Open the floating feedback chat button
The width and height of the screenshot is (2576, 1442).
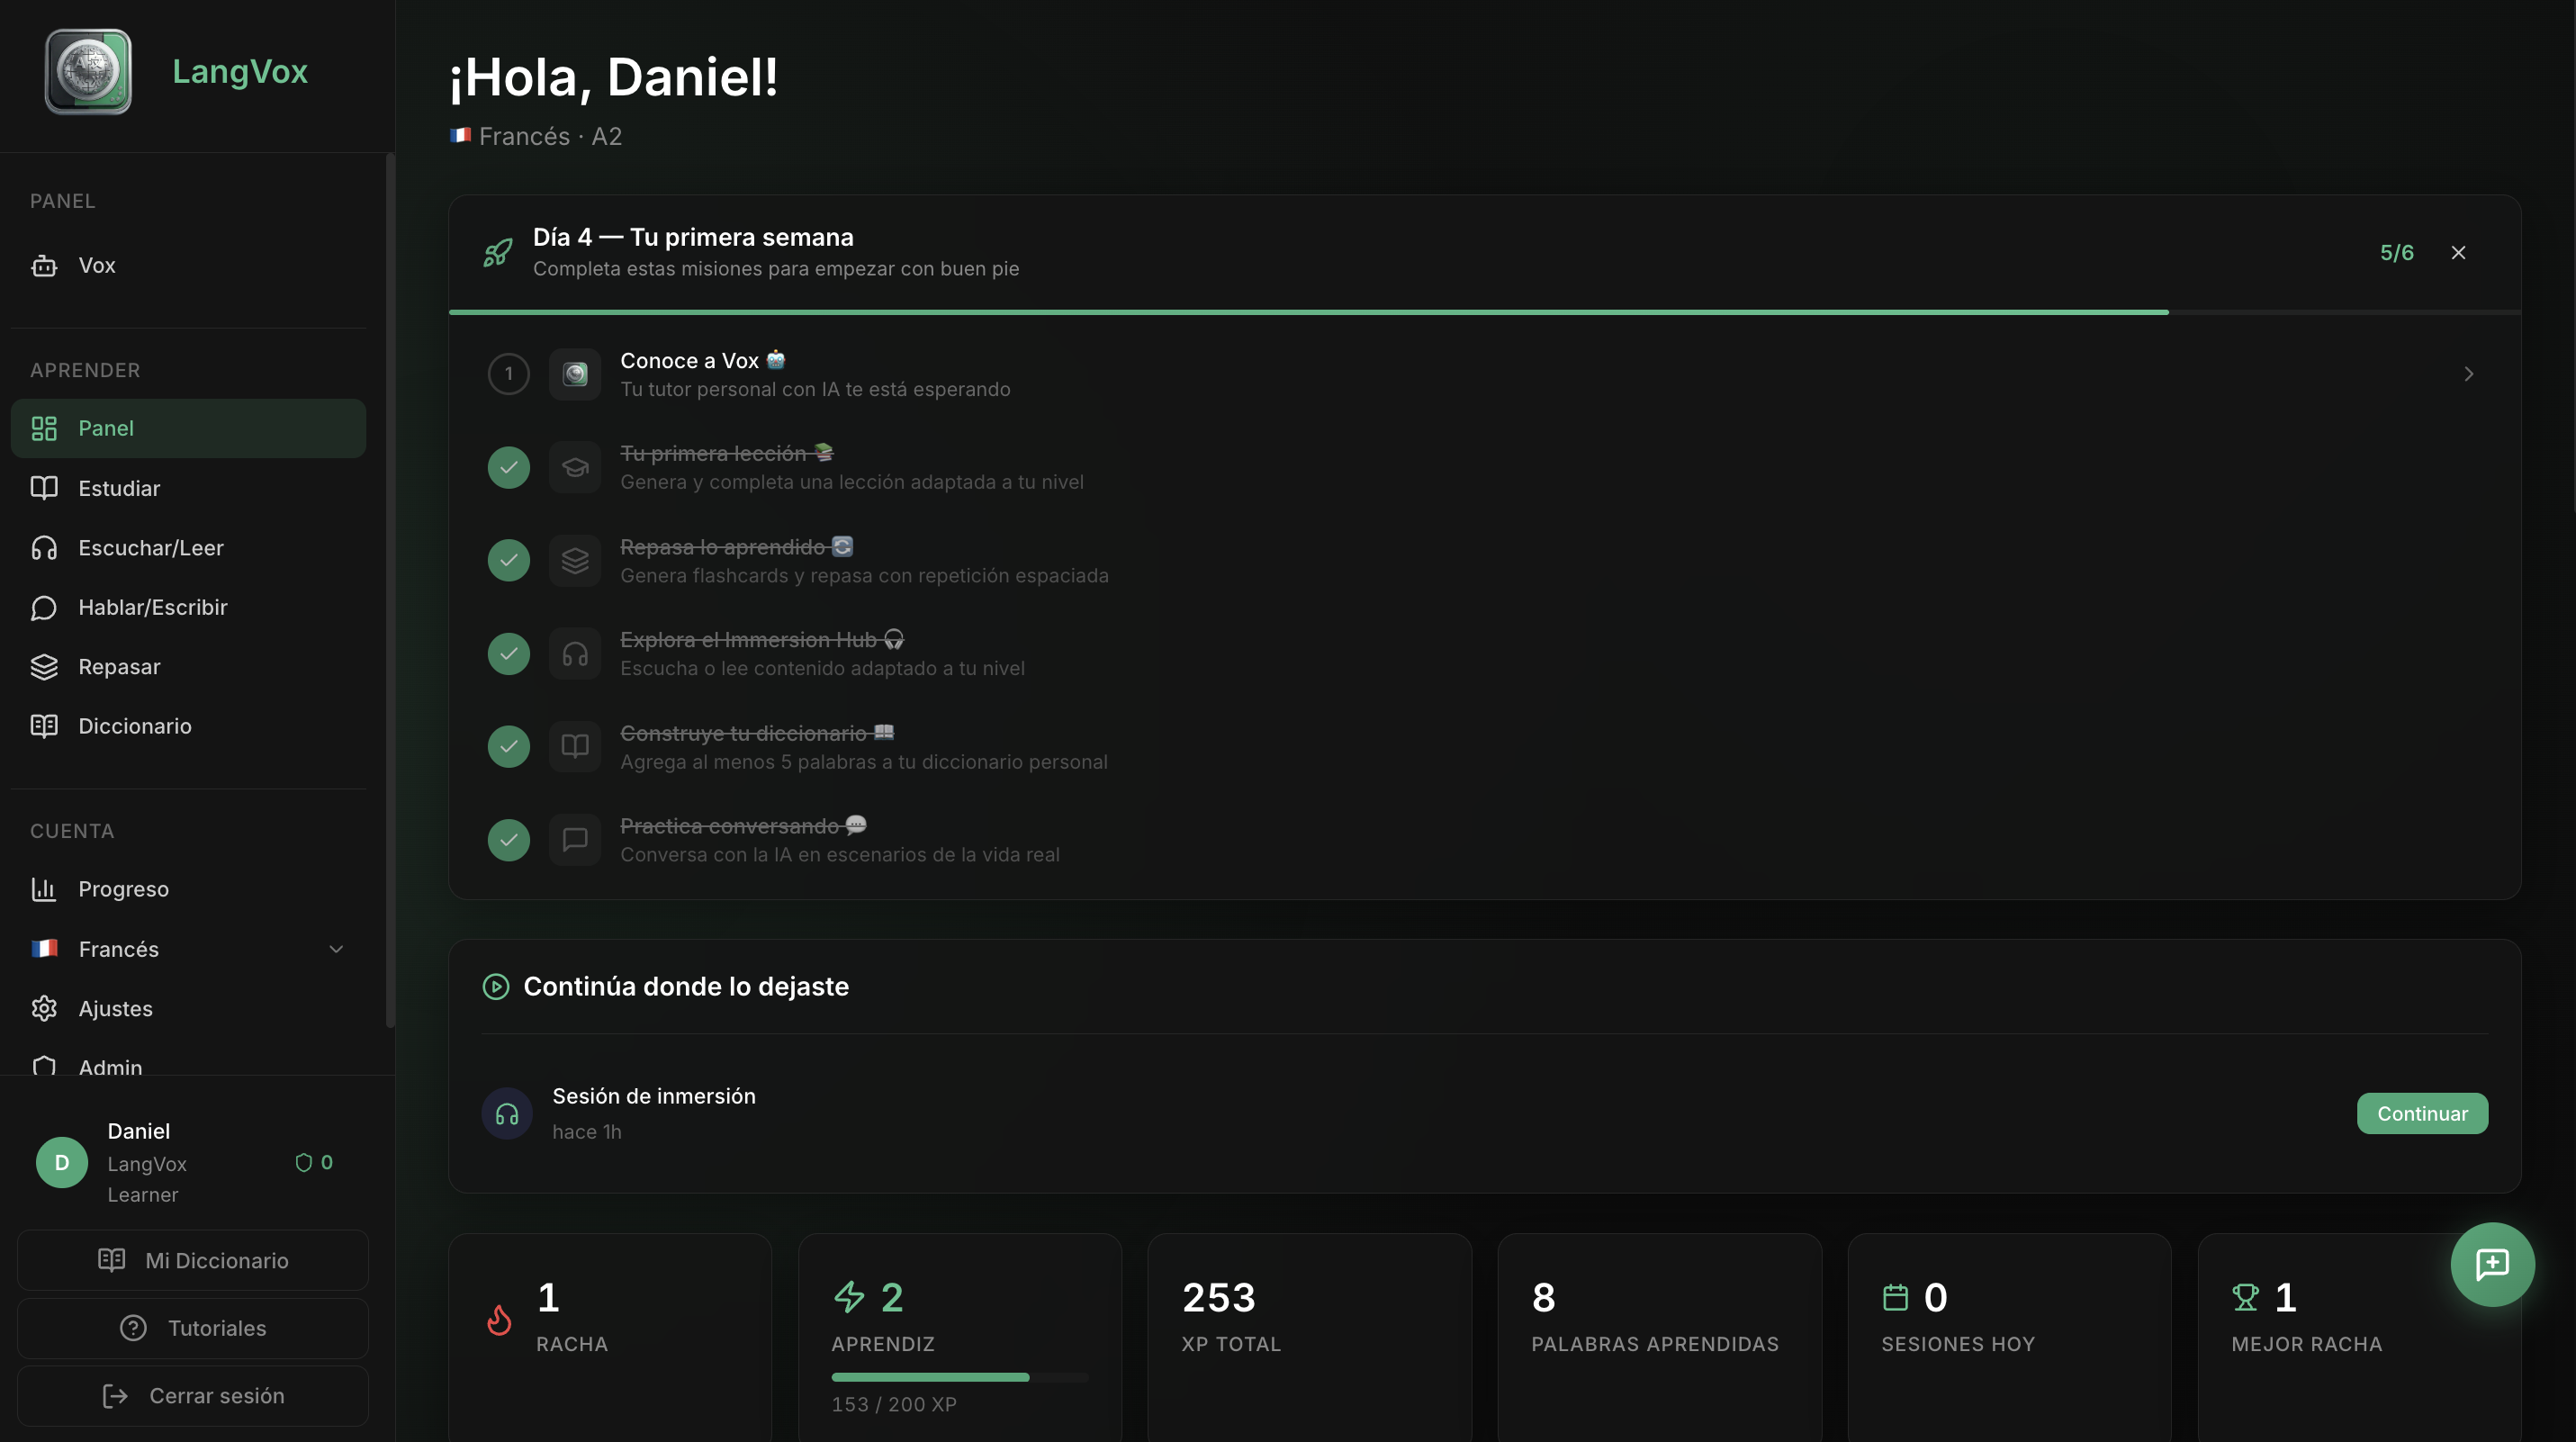click(x=2492, y=1264)
